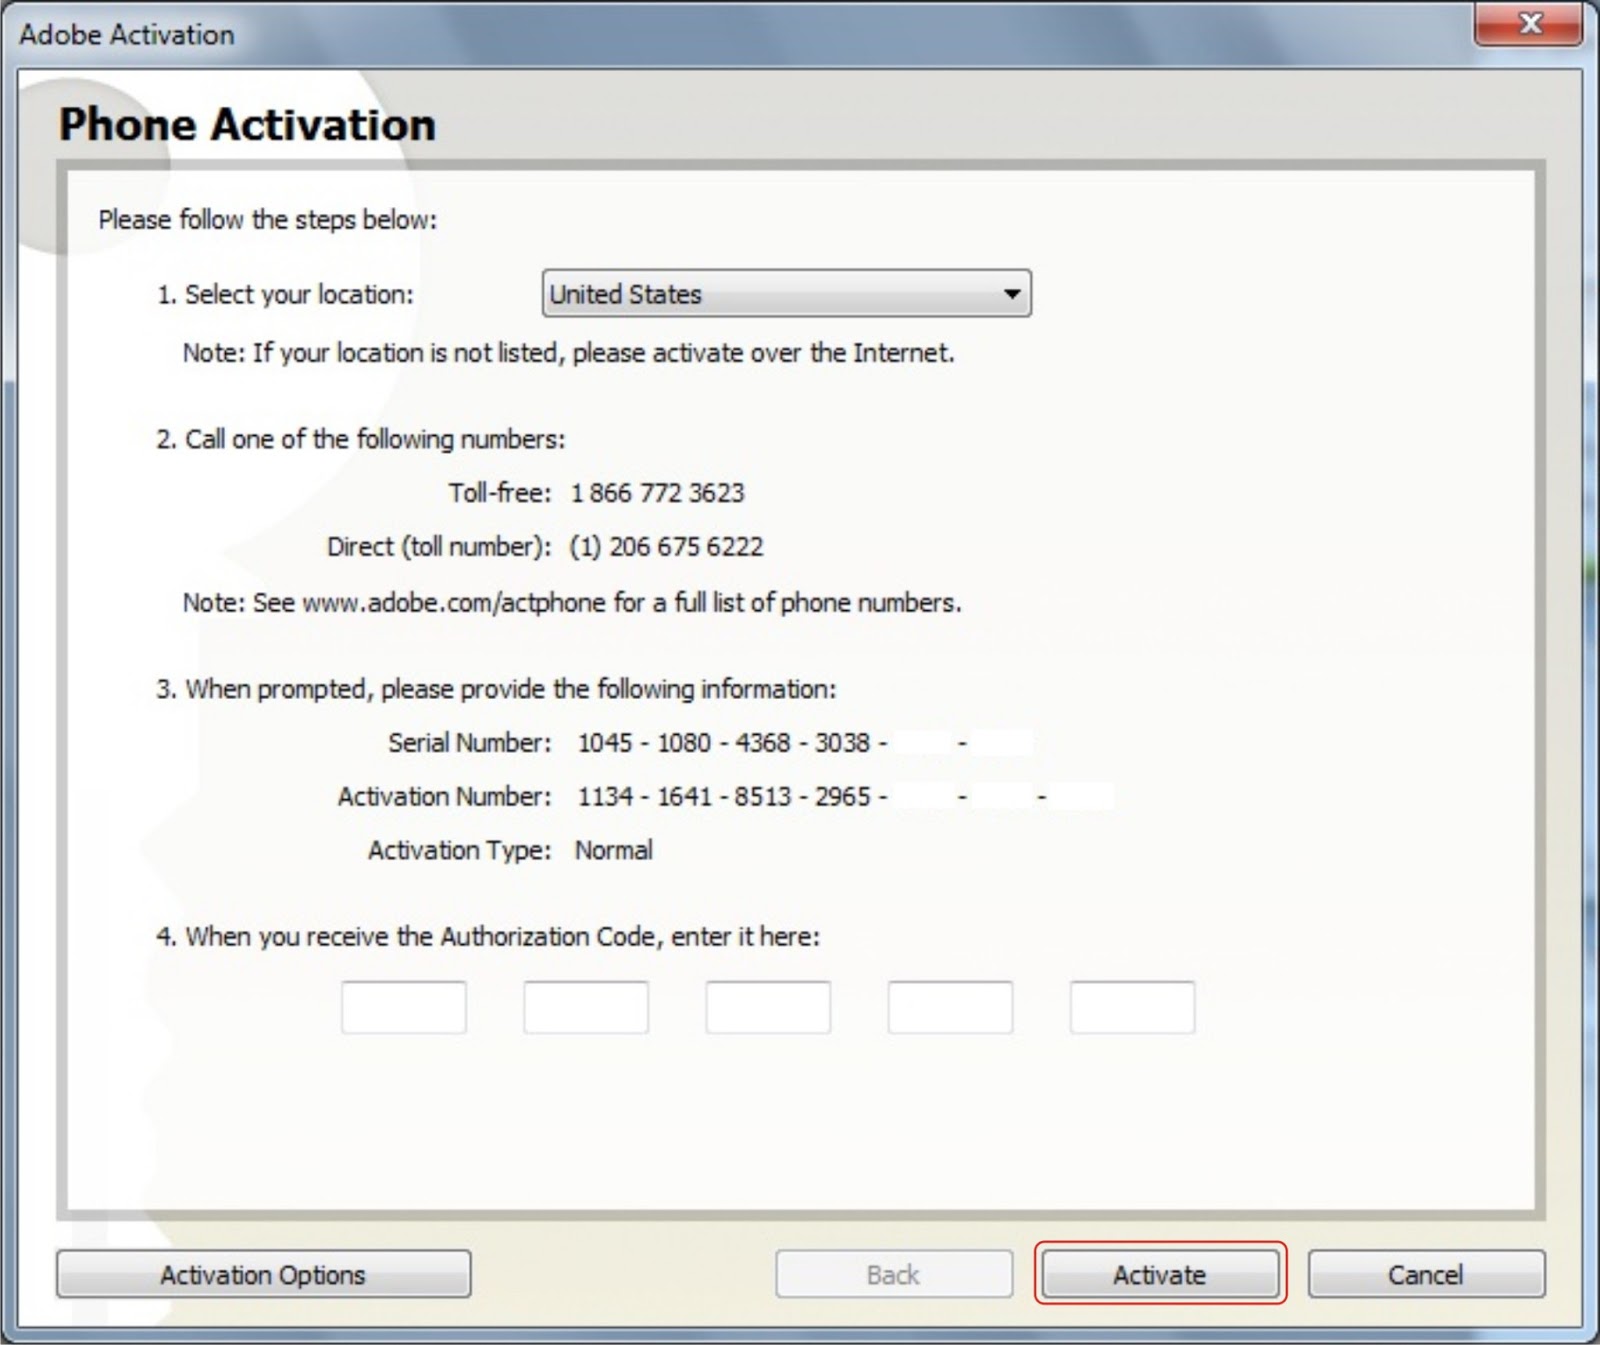1600x1345 pixels.
Task: Click the 'When you receive the Authorization Code' step
Action: (x=488, y=937)
